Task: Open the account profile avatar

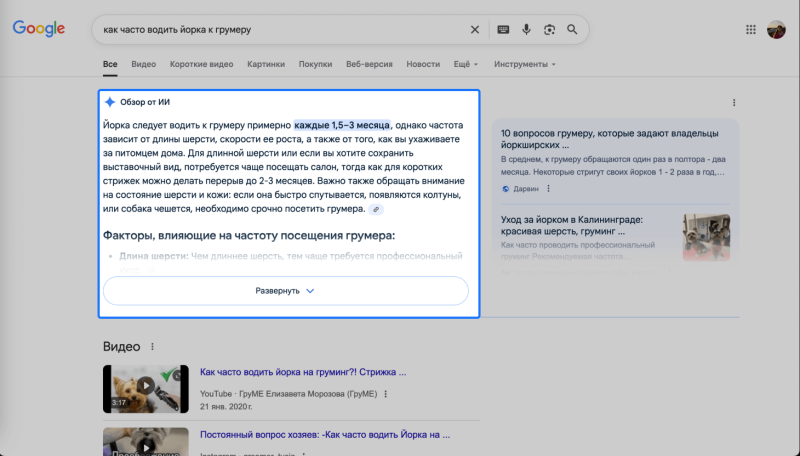Action: pos(776,30)
